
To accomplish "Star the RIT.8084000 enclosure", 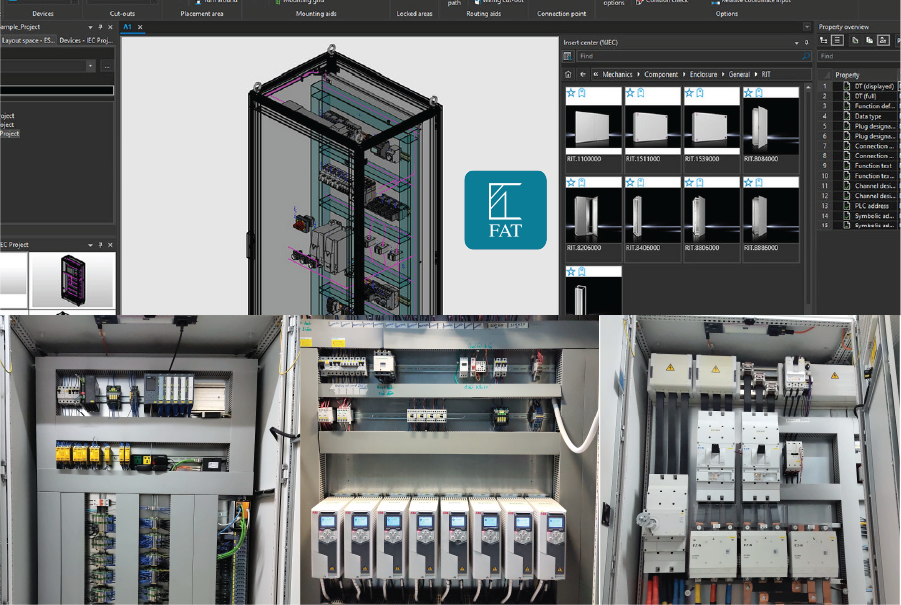I will click(748, 93).
